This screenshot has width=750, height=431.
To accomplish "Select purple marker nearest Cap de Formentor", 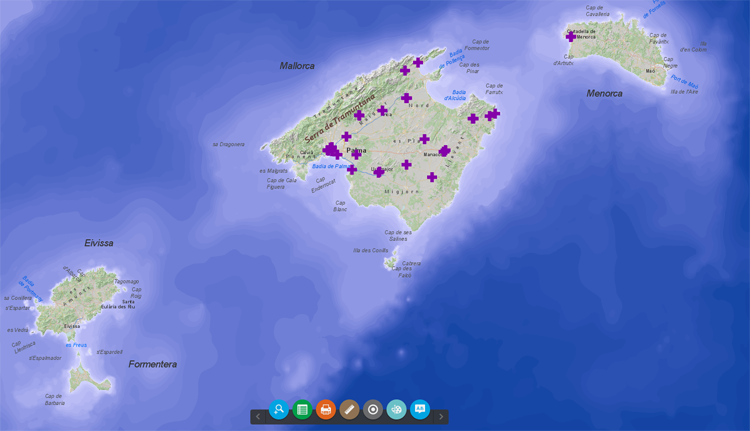I will point(418,63).
